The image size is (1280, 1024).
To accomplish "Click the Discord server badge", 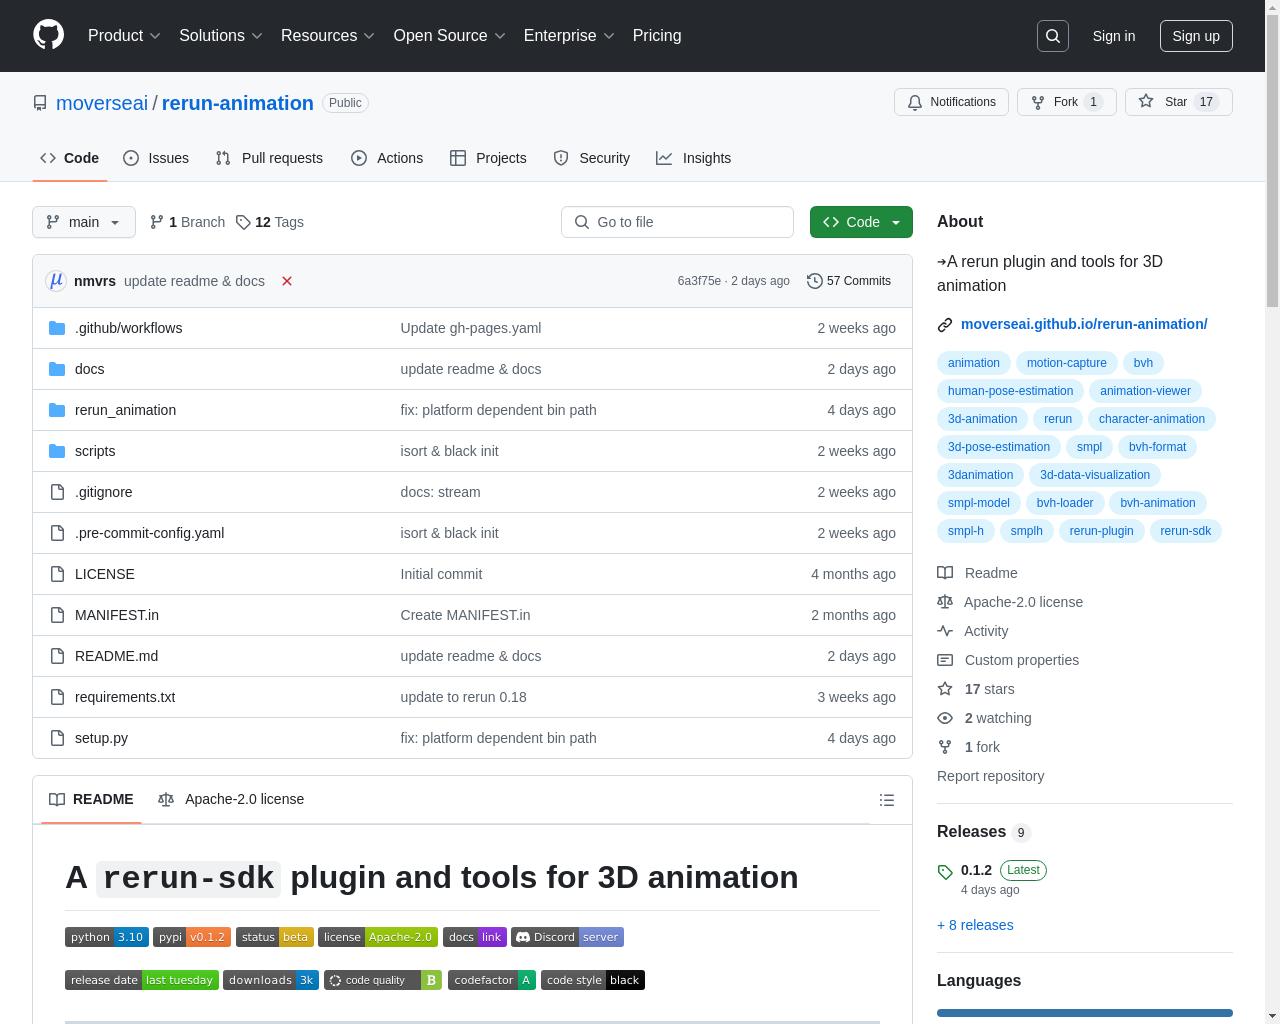I will pos(567,937).
